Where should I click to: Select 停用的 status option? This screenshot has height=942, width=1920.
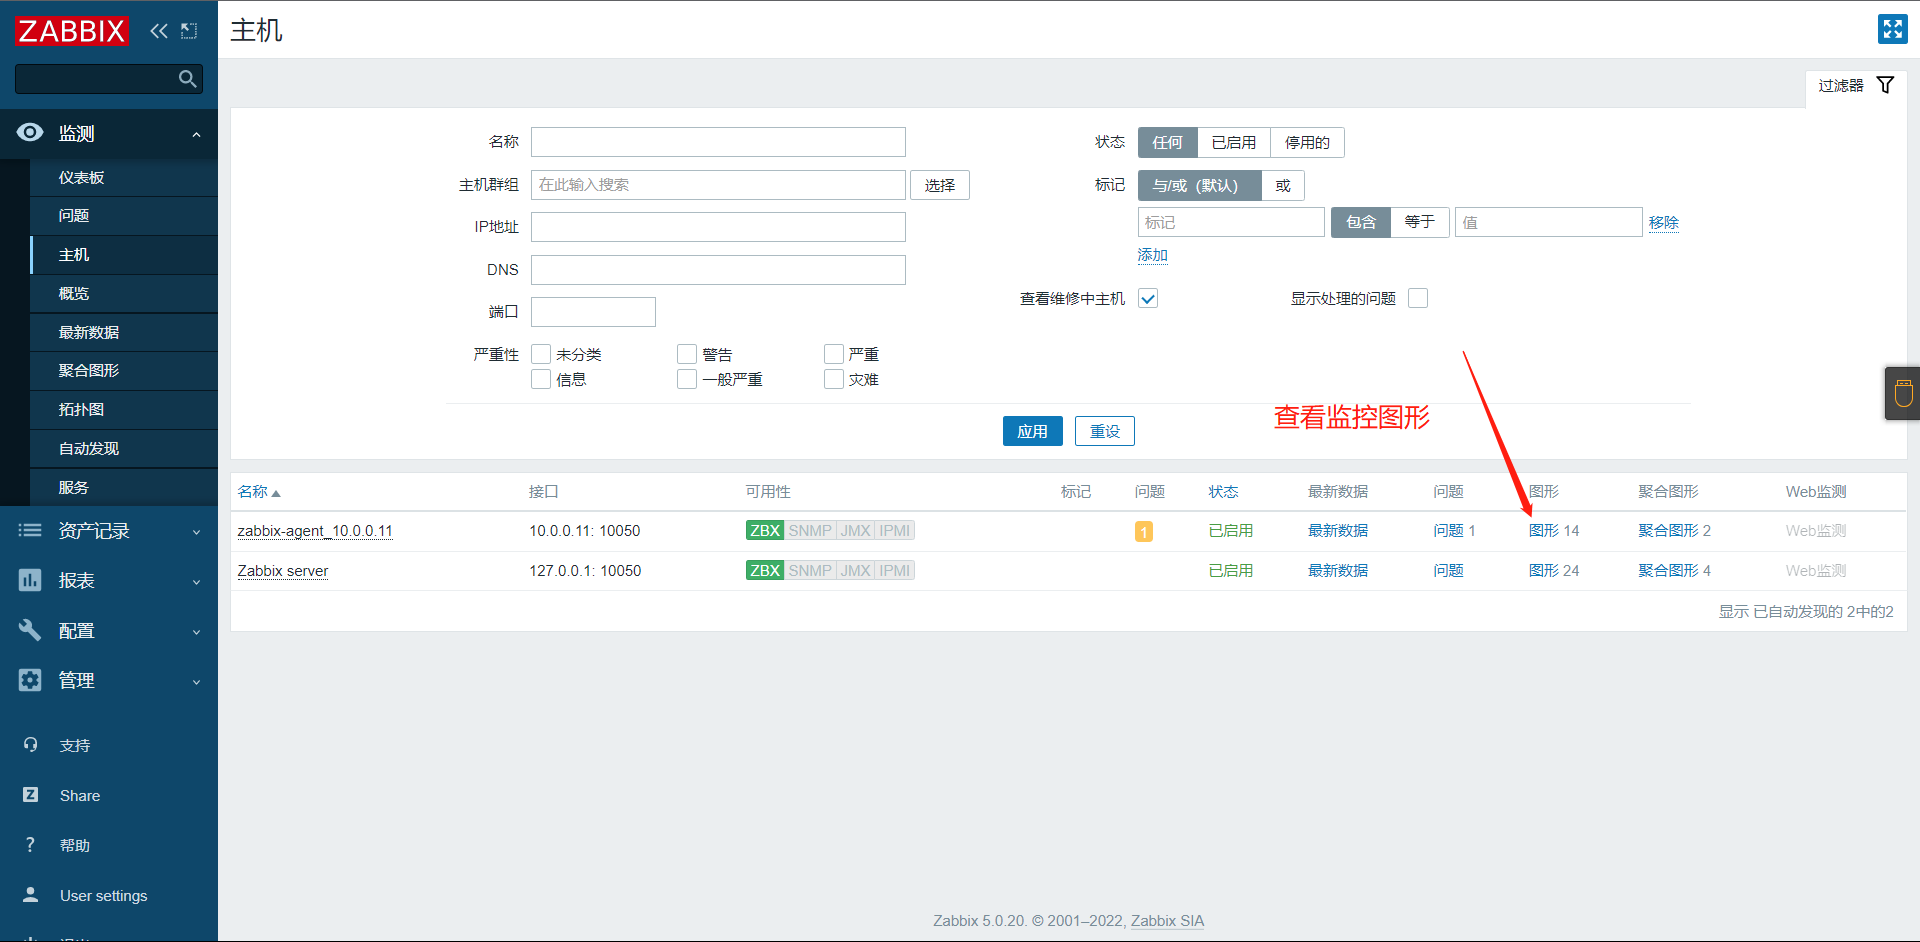[x=1307, y=143]
